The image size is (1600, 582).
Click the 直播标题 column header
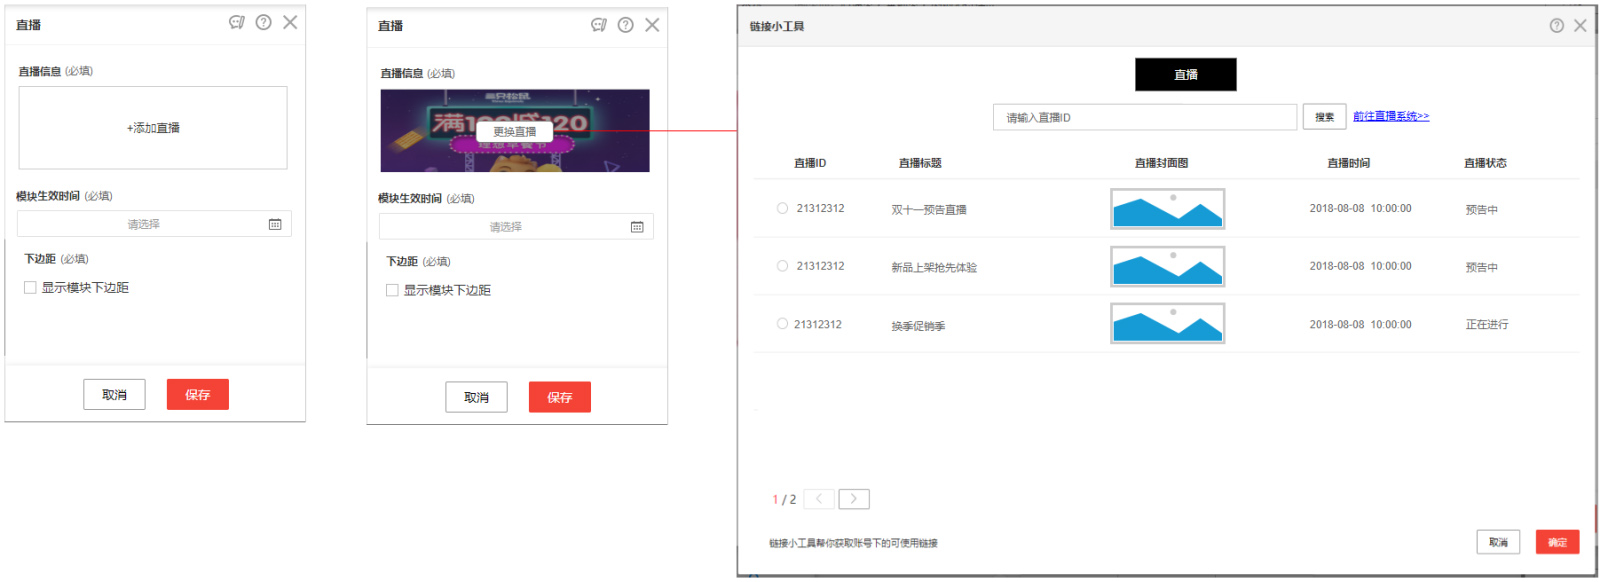[920, 163]
